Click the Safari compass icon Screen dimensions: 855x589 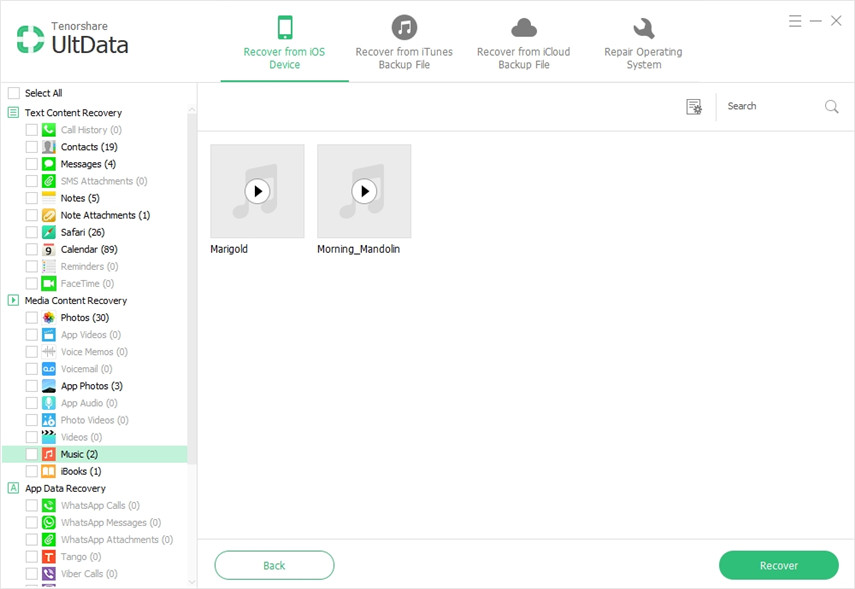(48, 232)
